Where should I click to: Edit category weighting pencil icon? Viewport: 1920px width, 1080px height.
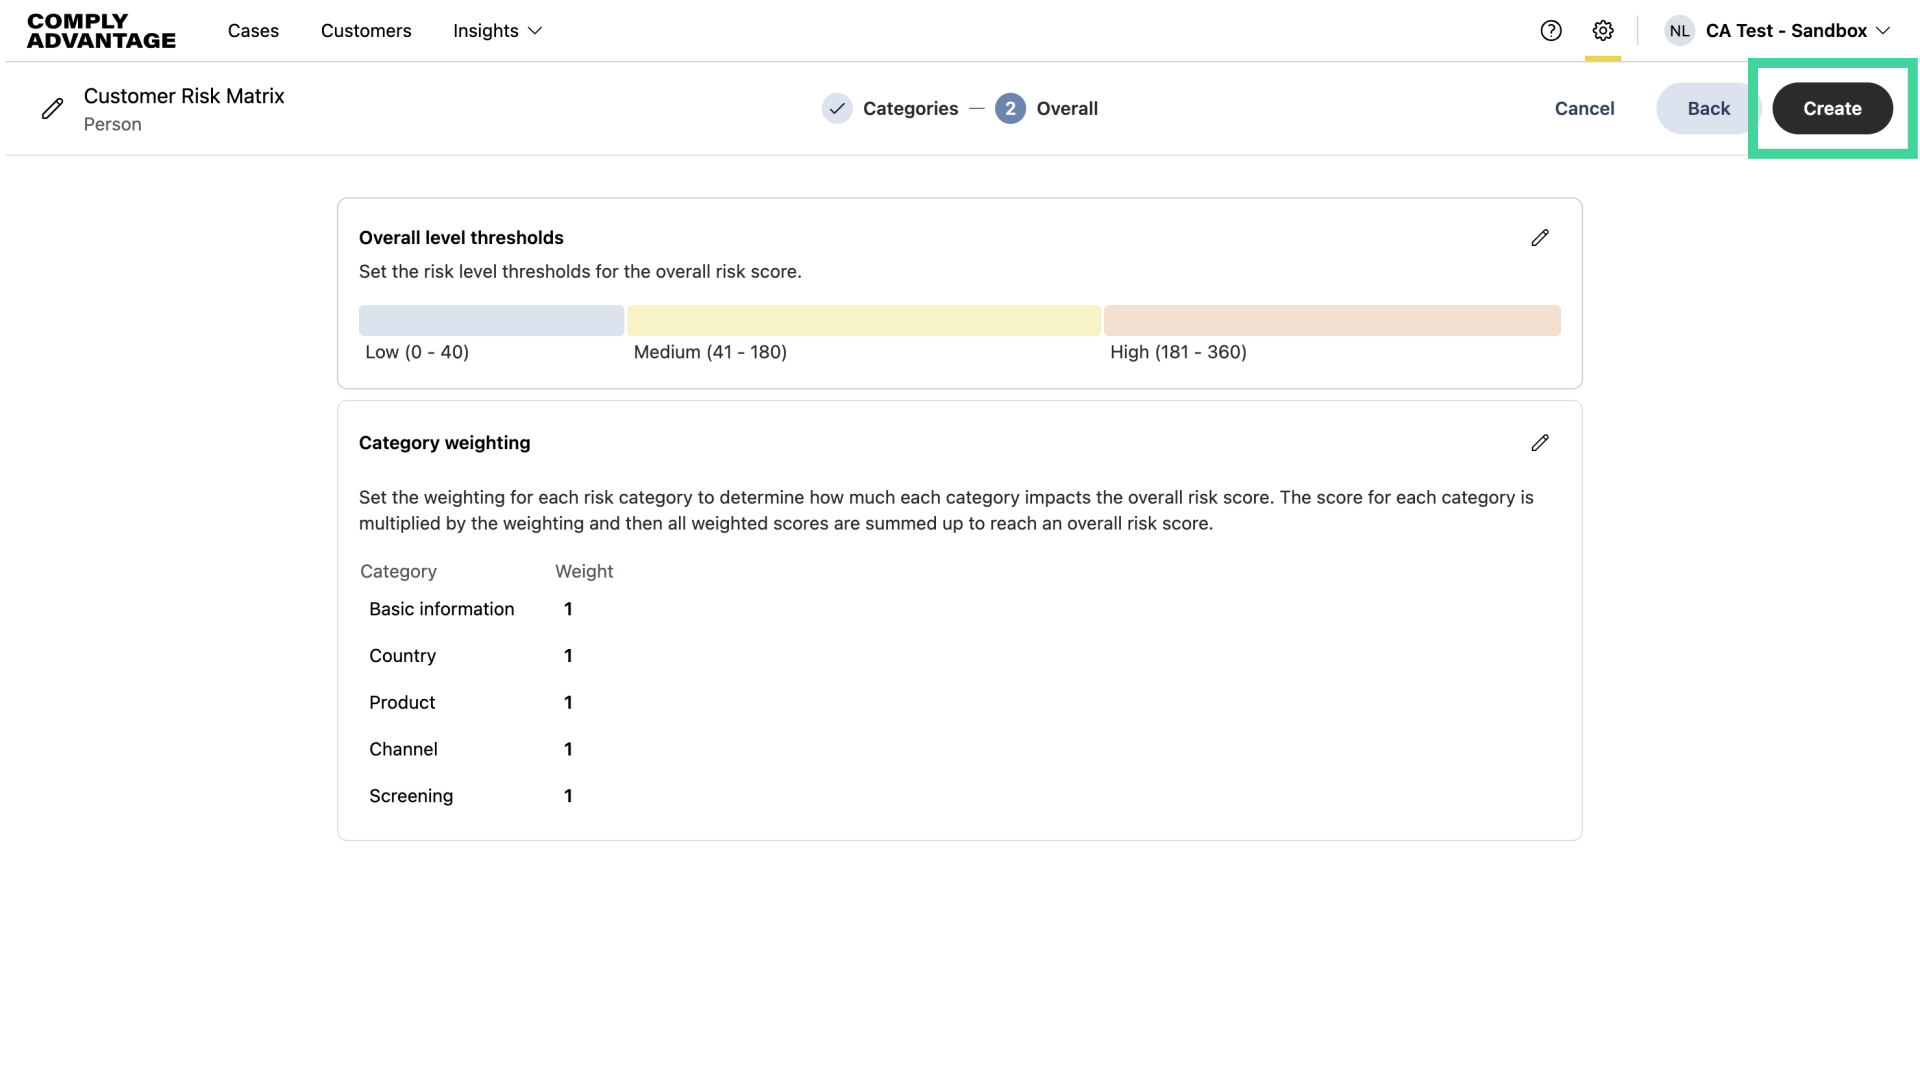click(1540, 443)
